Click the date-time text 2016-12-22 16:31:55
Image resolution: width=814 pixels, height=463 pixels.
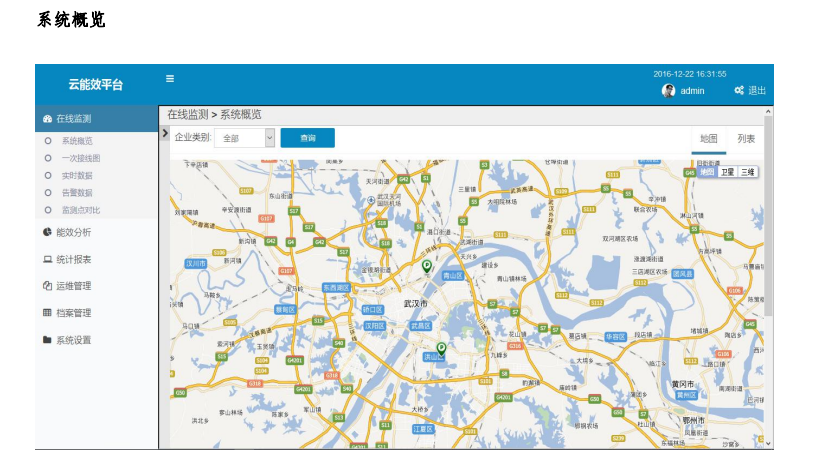coord(689,74)
